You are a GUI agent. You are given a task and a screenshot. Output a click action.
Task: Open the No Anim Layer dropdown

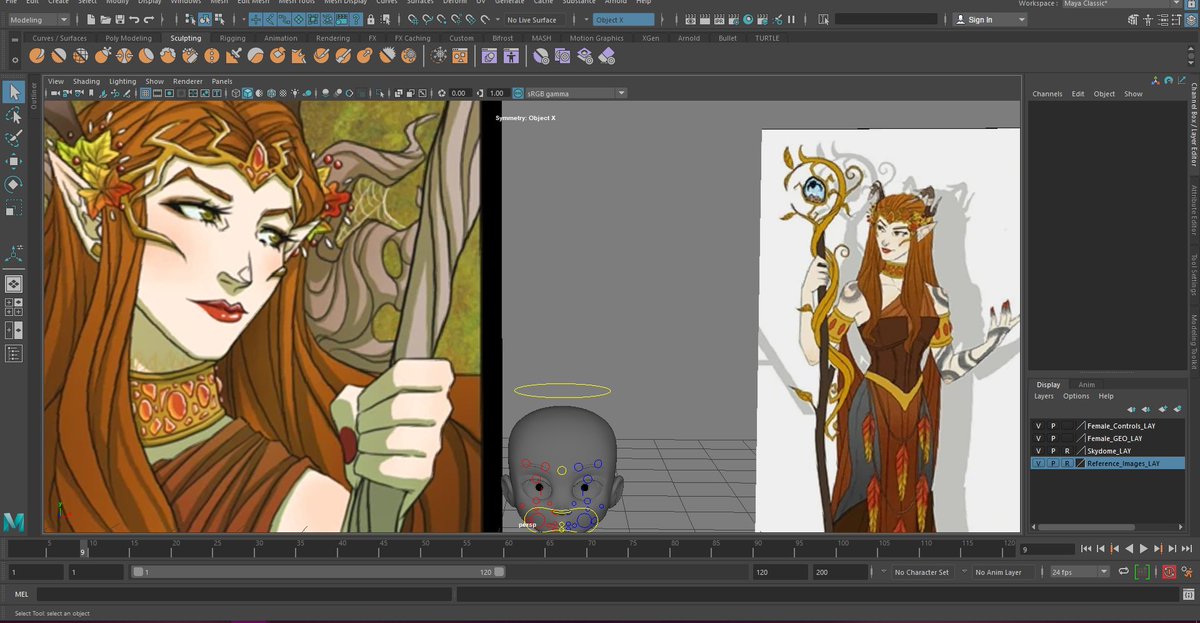(x=1004, y=572)
